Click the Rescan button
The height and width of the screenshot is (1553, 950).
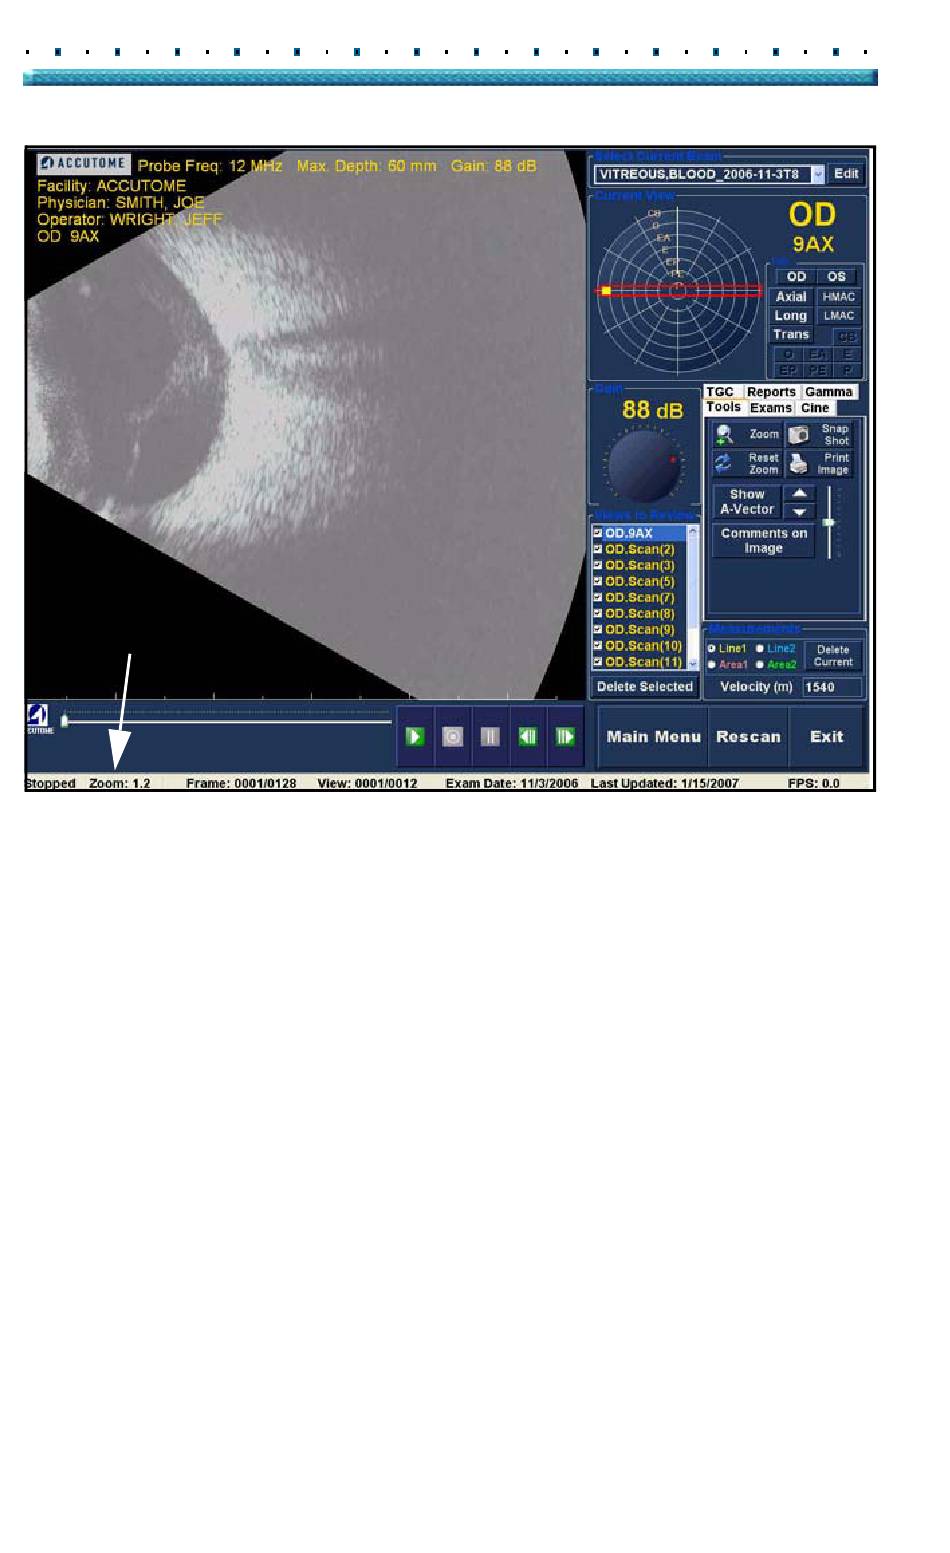click(748, 737)
